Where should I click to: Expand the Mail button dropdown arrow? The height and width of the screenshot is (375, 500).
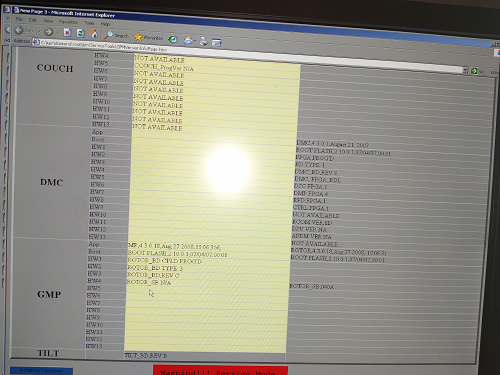pyautogui.click(x=194, y=41)
